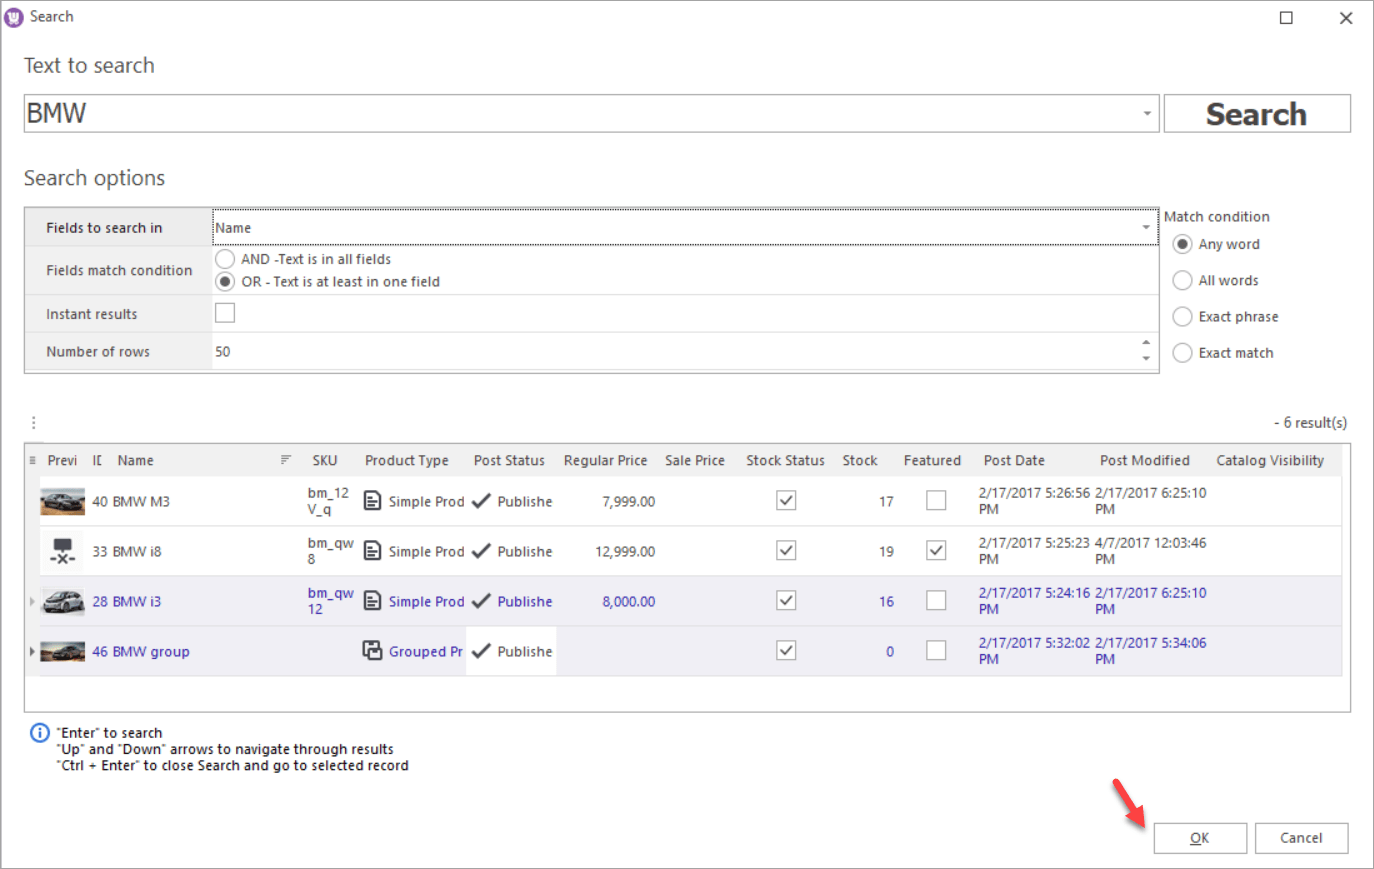Screen dimensions: 1374x869
Task: Toggle Featured checkbox for BMW M3
Action: coord(936,501)
